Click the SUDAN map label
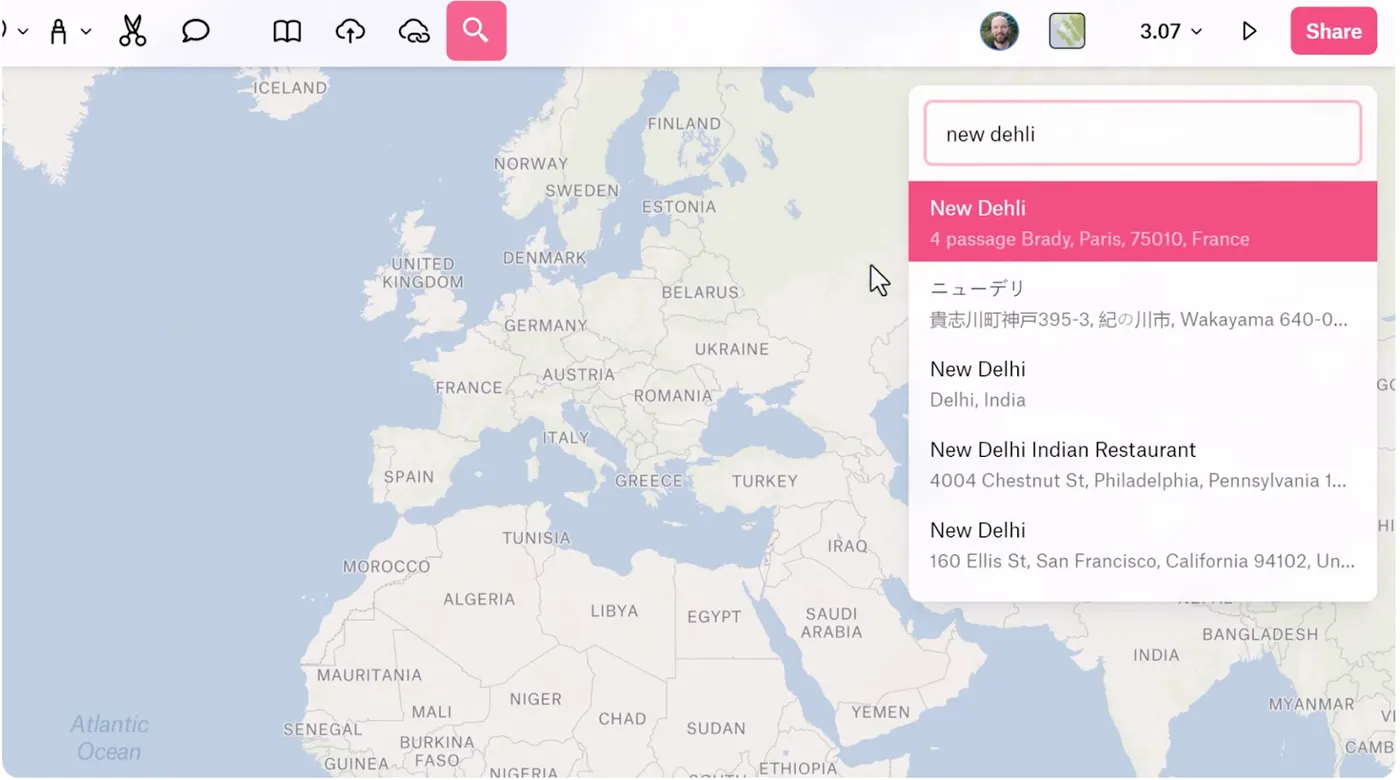1400x780 pixels. [x=716, y=728]
